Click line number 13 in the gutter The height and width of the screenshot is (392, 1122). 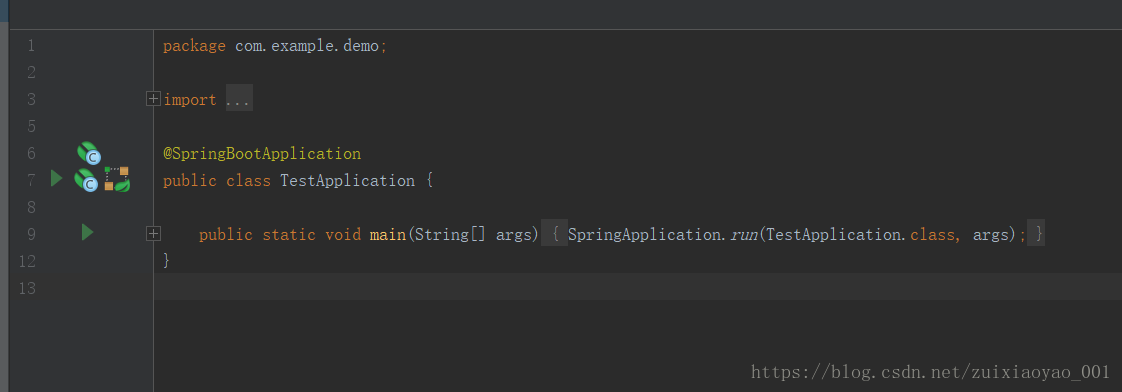(x=26, y=288)
